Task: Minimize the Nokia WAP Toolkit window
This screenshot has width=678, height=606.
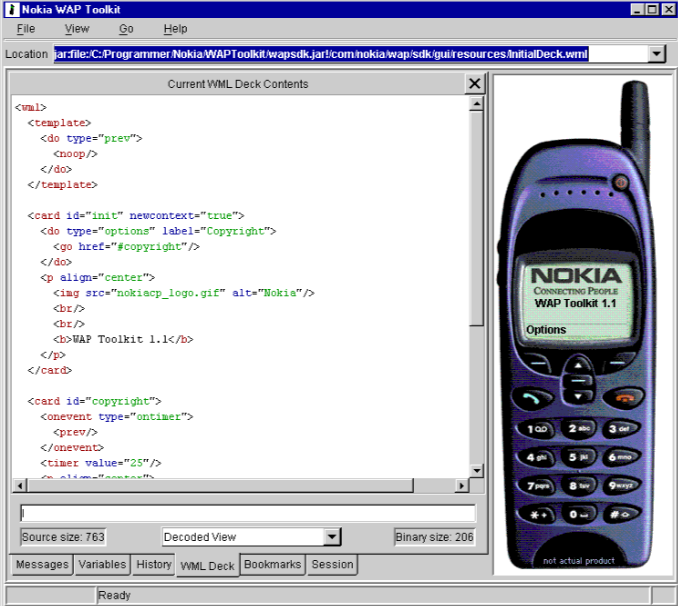Action: [637, 9]
